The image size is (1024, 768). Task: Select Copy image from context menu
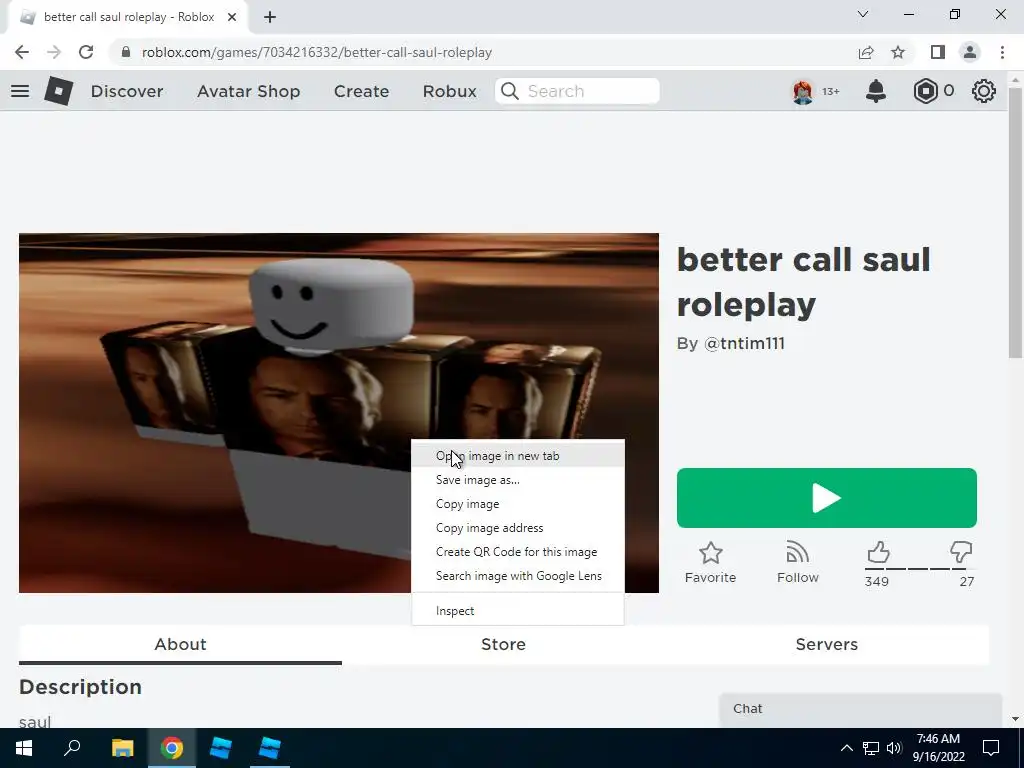[518, 504]
